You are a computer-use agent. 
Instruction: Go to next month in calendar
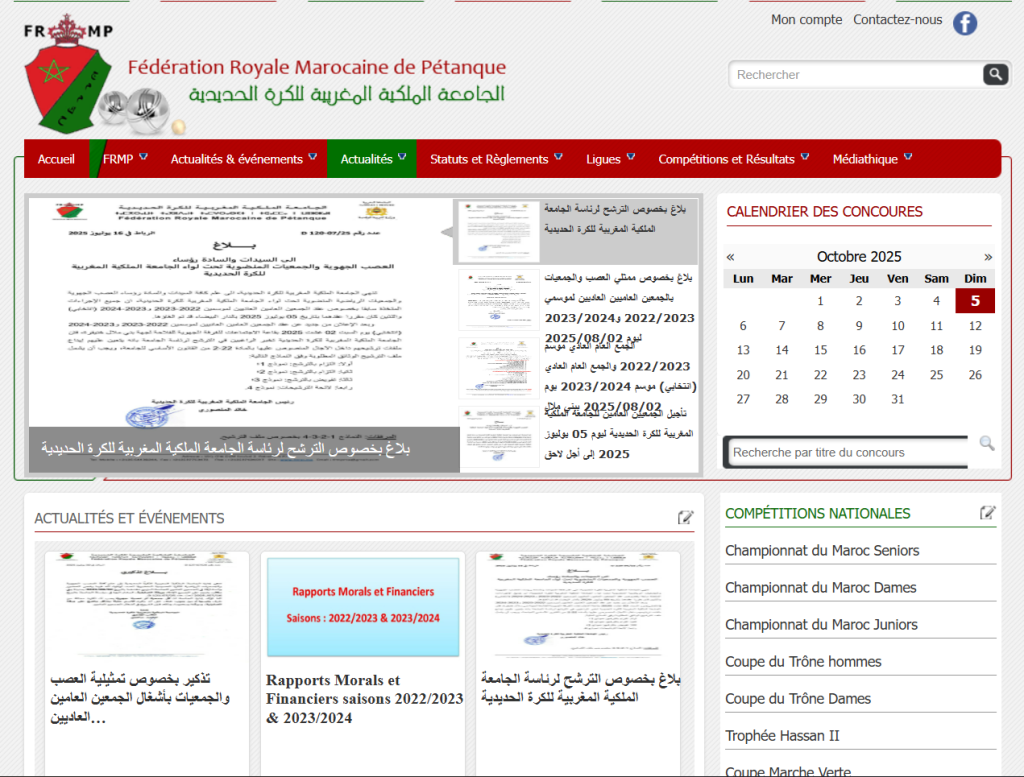pos(988,257)
